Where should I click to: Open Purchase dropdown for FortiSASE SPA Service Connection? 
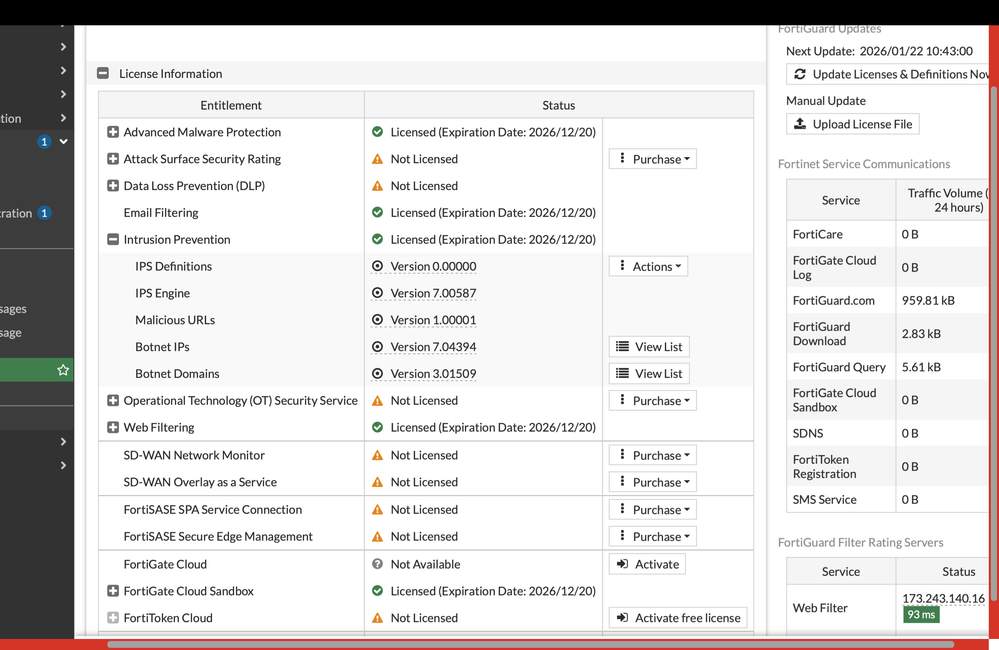tap(652, 509)
